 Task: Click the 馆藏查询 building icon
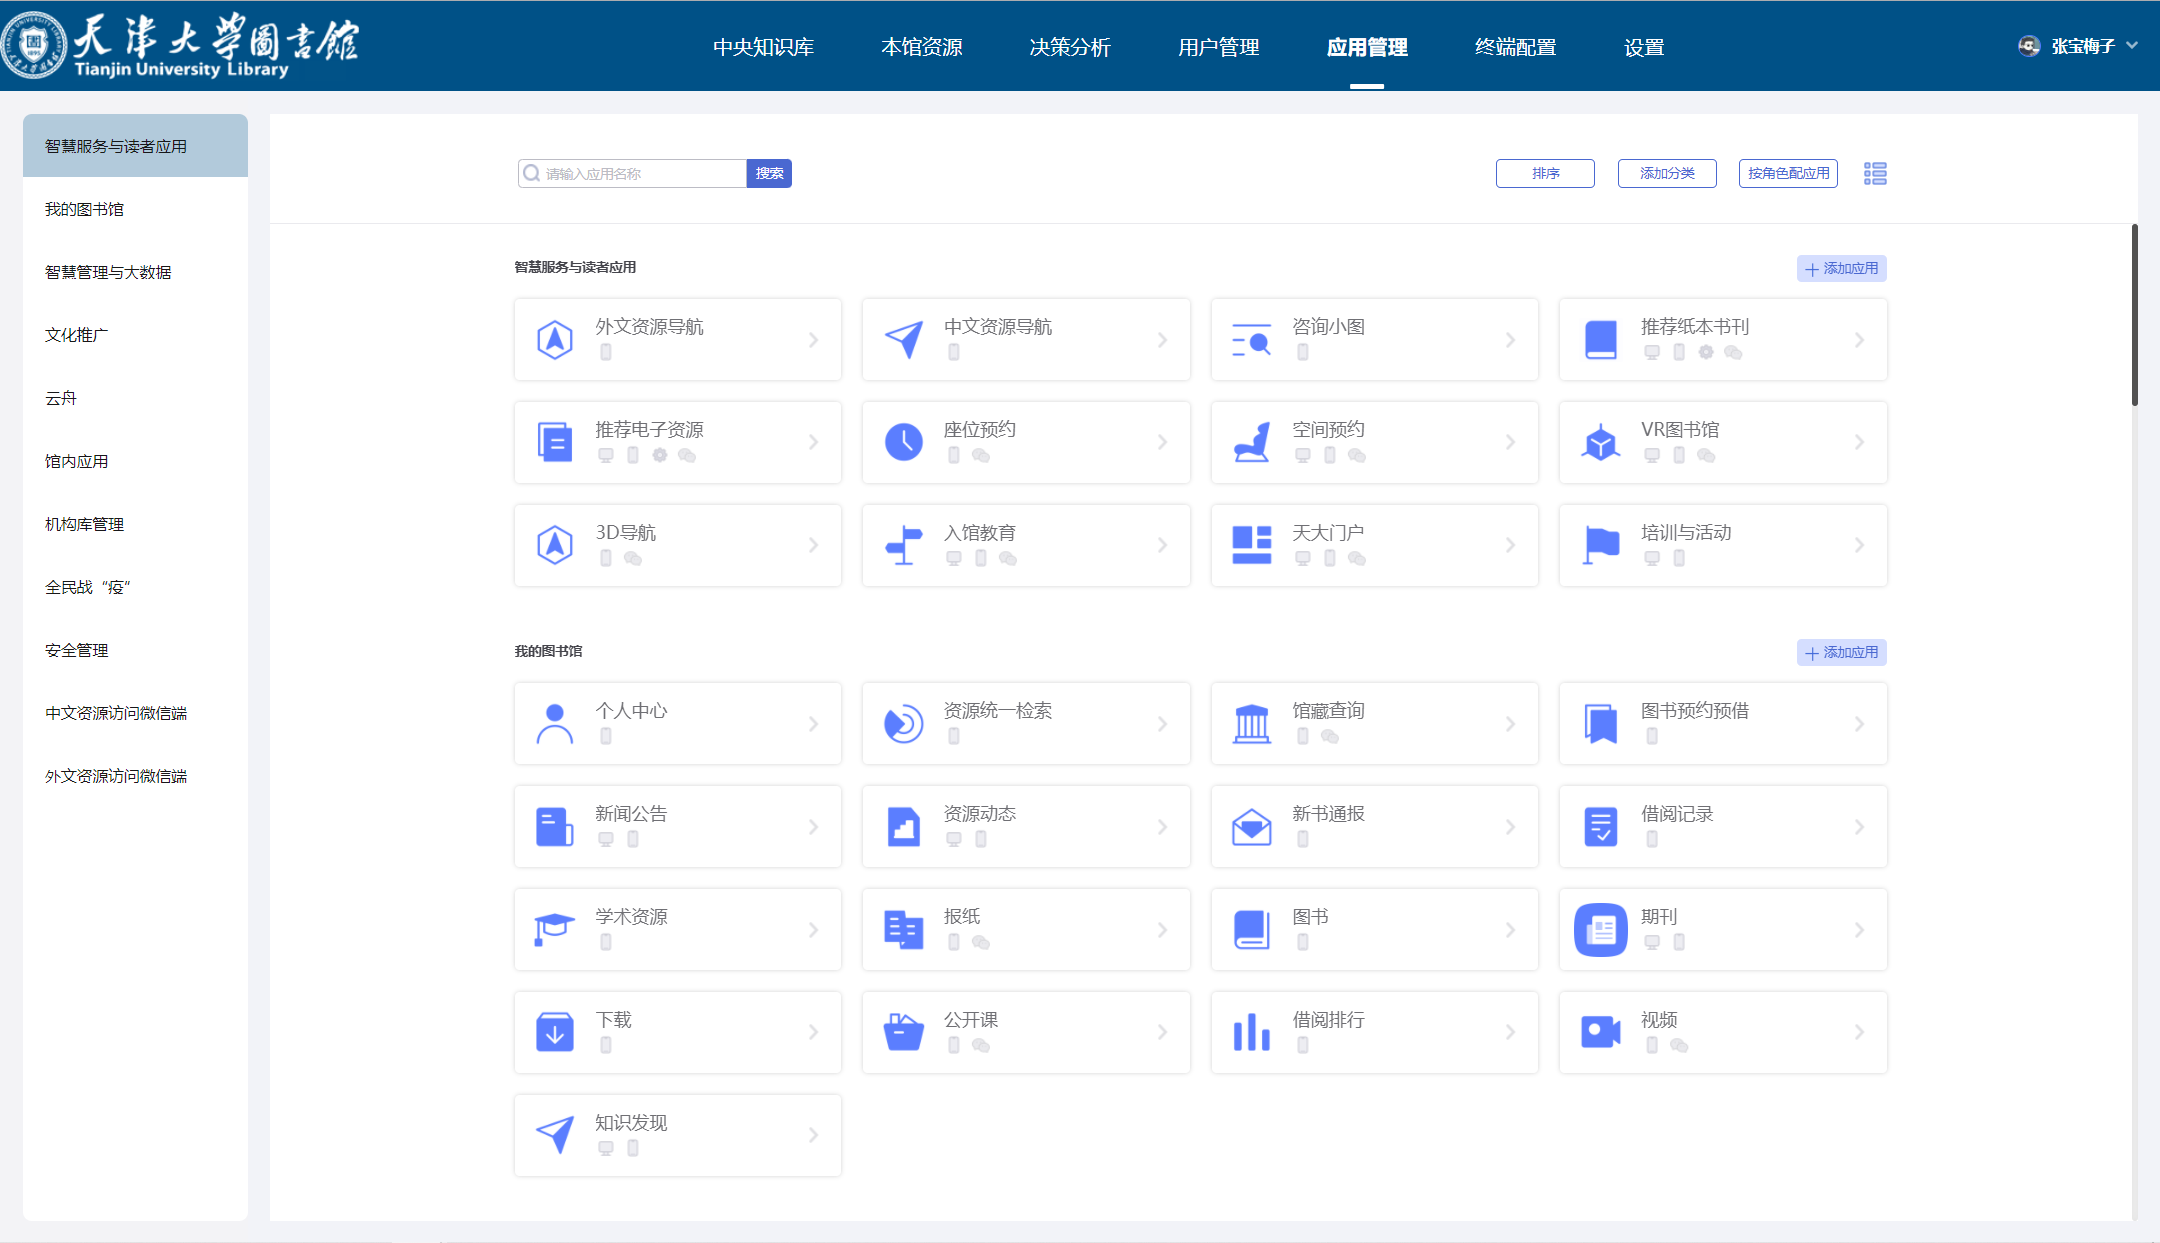pos(1251,724)
